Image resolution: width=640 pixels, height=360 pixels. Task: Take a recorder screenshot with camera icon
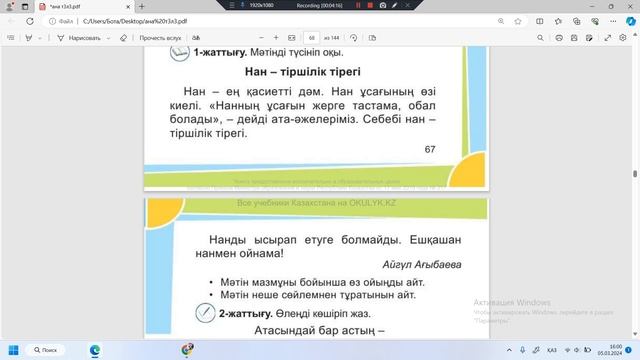[383, 5]
